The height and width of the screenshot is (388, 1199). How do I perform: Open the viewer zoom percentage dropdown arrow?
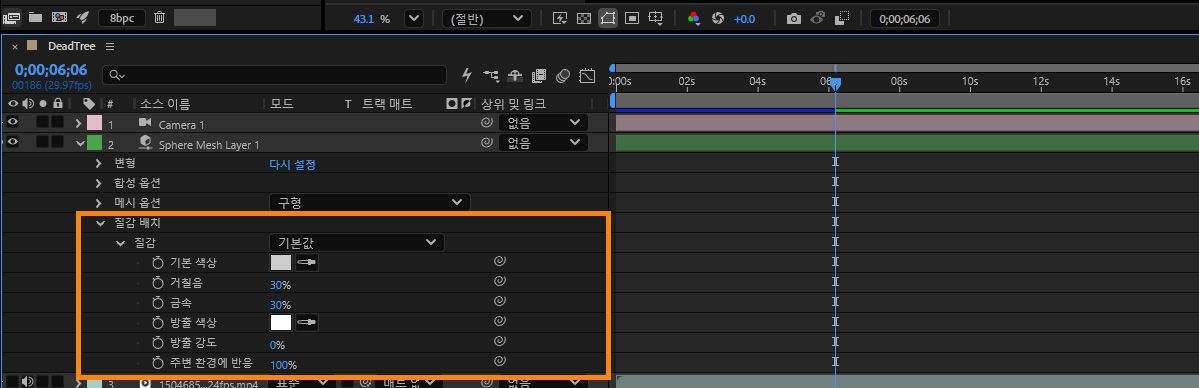click(414, 18)
